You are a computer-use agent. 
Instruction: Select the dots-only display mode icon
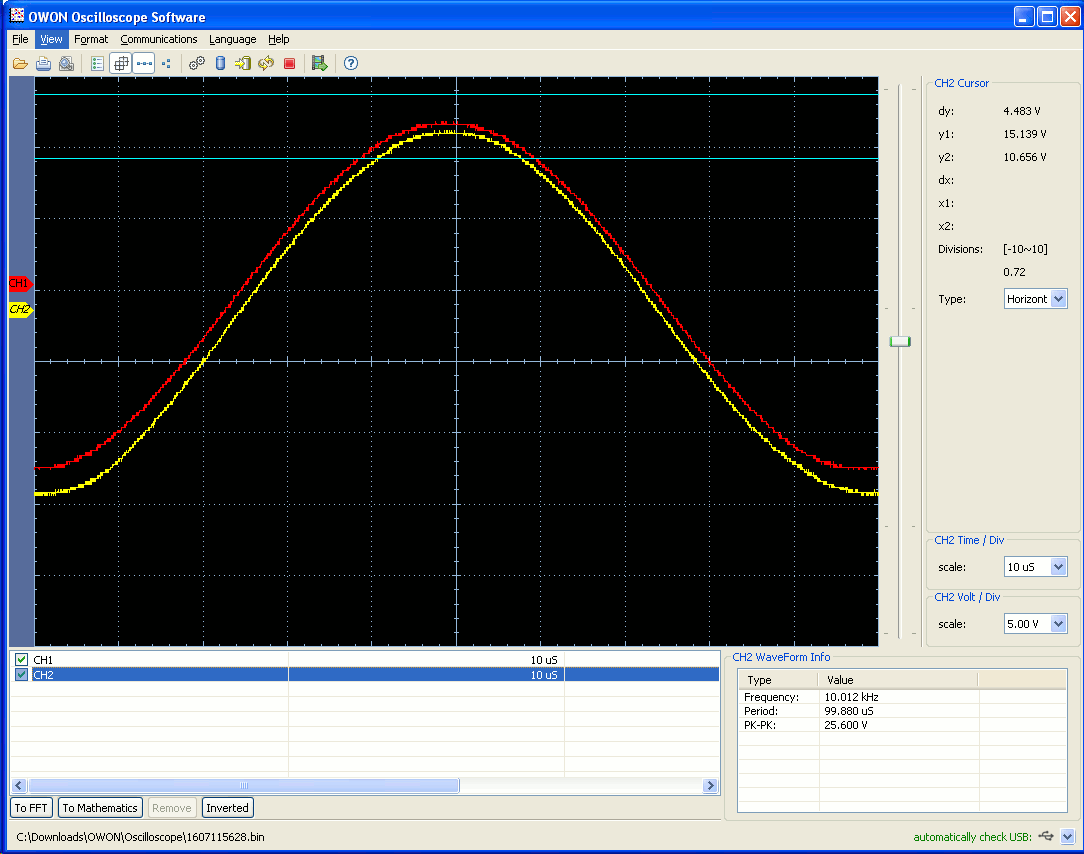167,64
